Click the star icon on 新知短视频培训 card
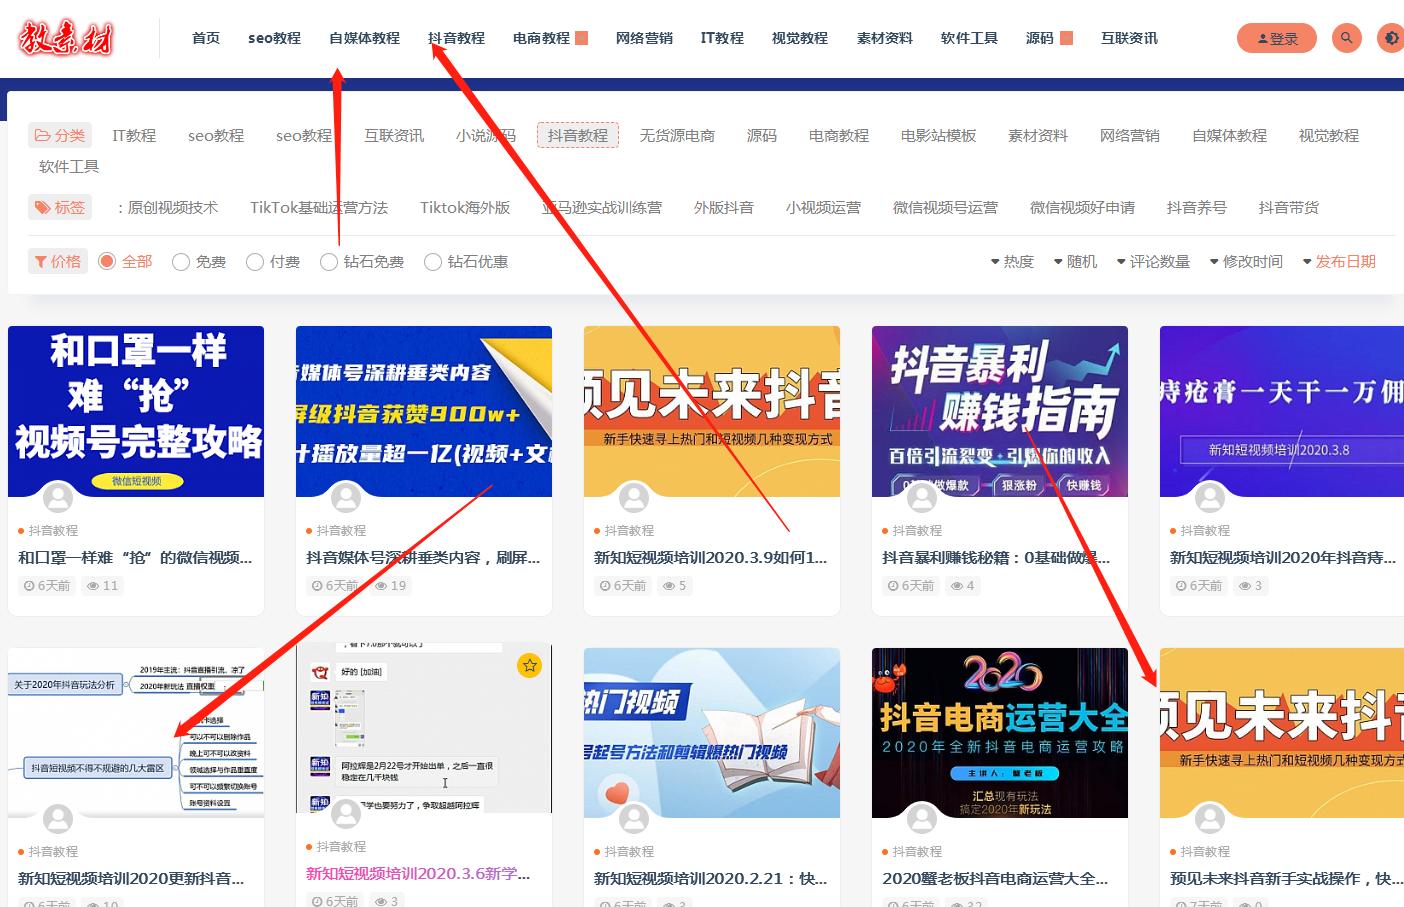Viewport: 1404px width, 907px height. 530,663
